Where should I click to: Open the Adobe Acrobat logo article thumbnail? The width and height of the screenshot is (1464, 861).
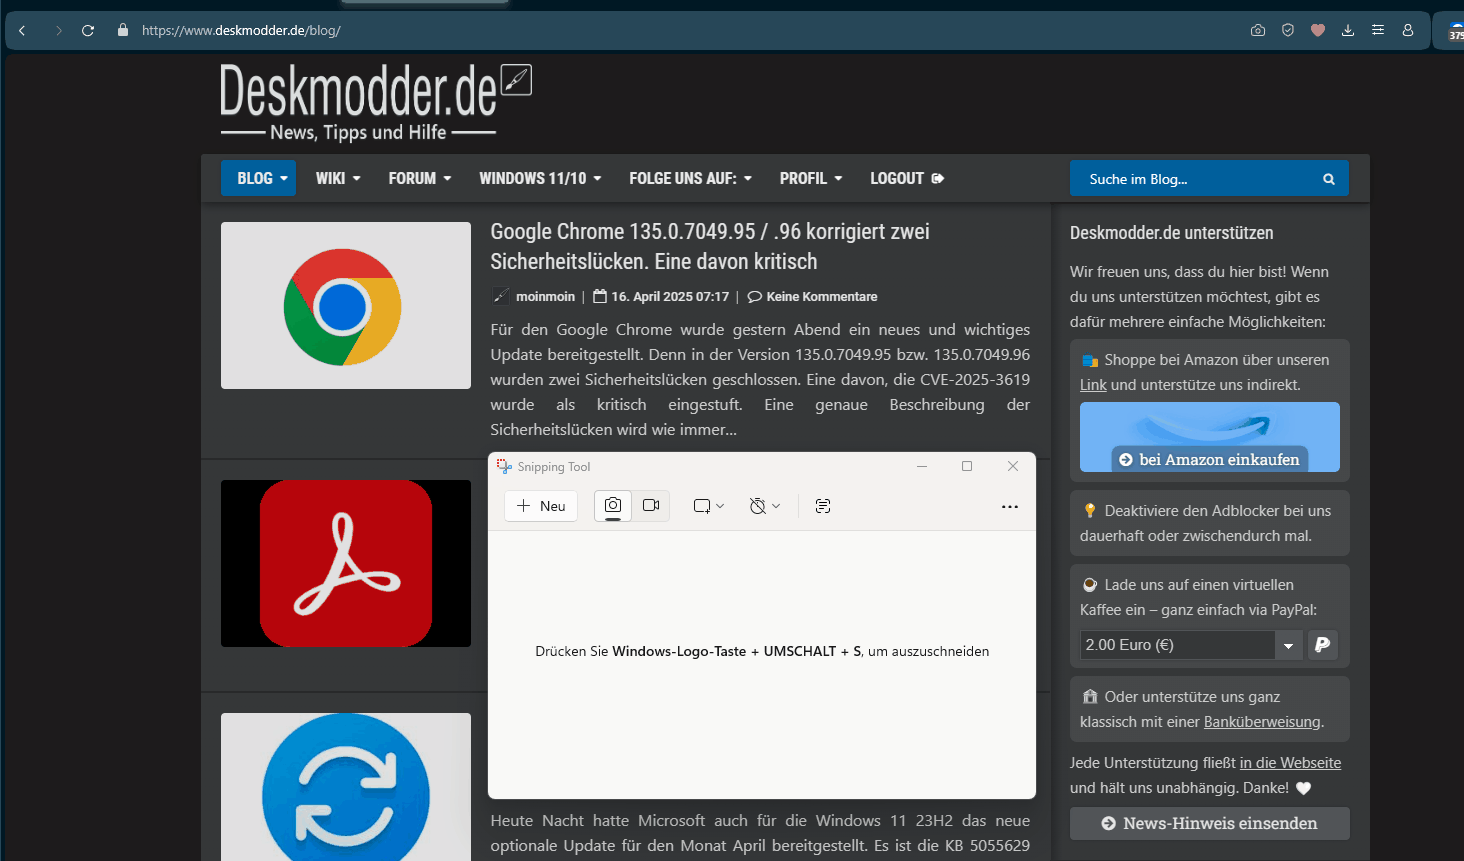tap(346, 563)
